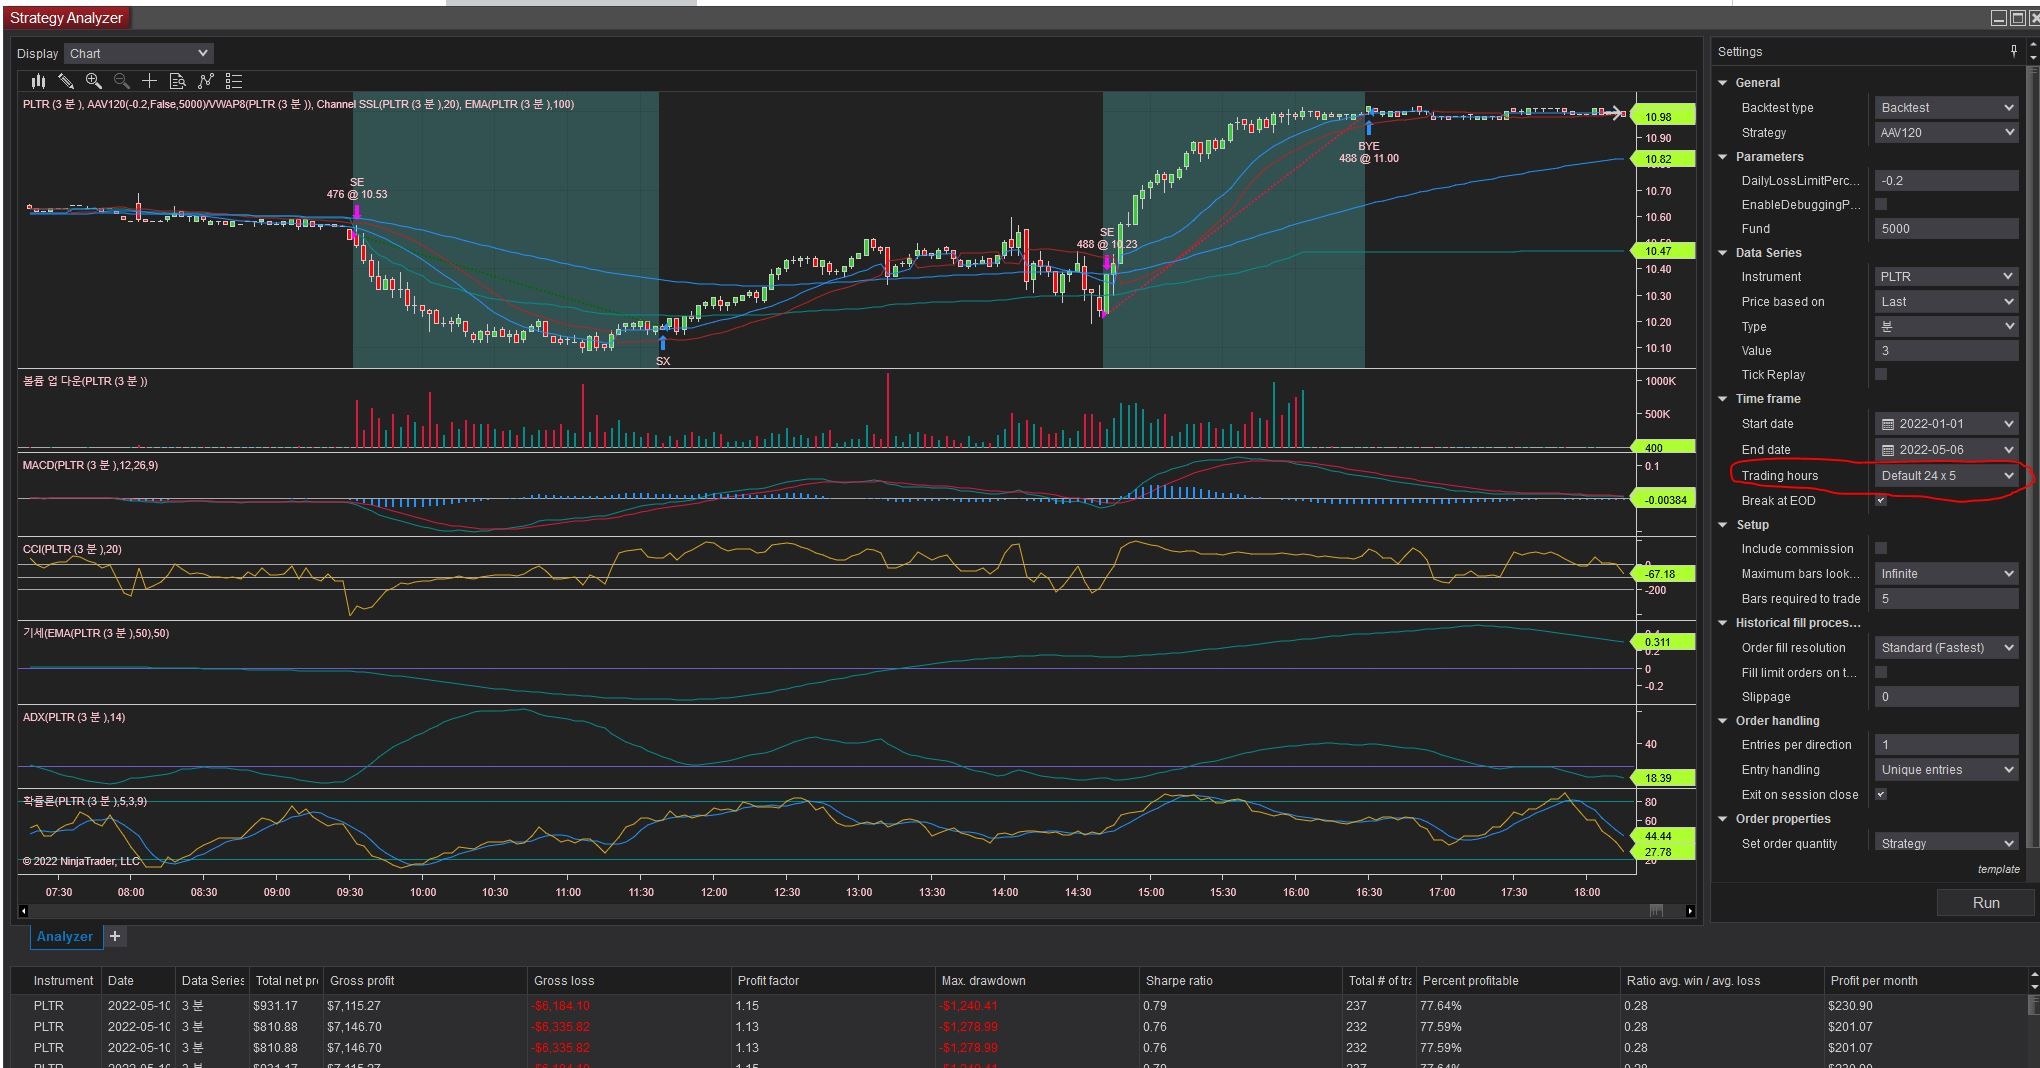Open the Maximum bars look back dropdown

[1946, 573]
